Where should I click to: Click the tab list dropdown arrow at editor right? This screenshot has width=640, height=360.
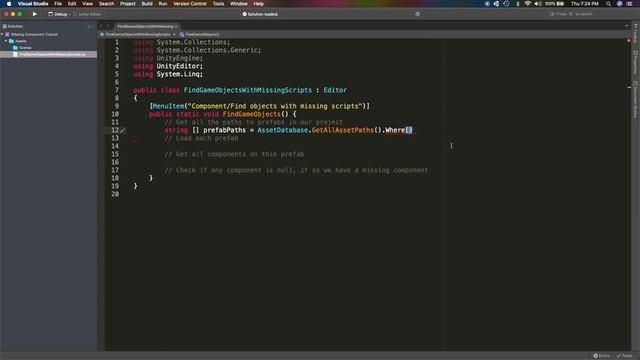tap(627, 26)
